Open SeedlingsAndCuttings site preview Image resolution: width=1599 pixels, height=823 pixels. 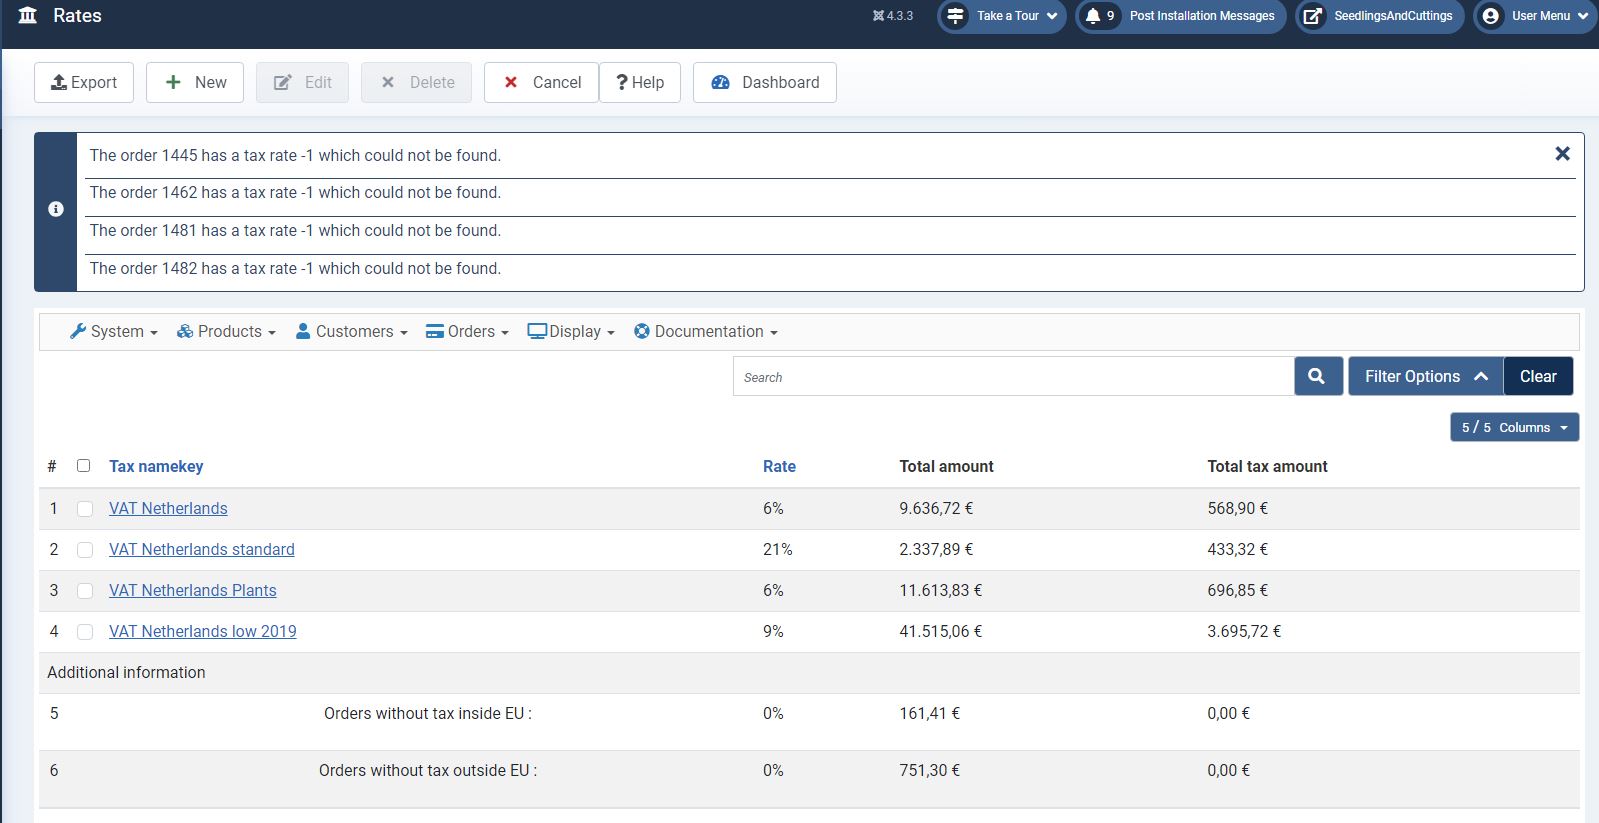pyautogui.click(x=1379, y=16)
